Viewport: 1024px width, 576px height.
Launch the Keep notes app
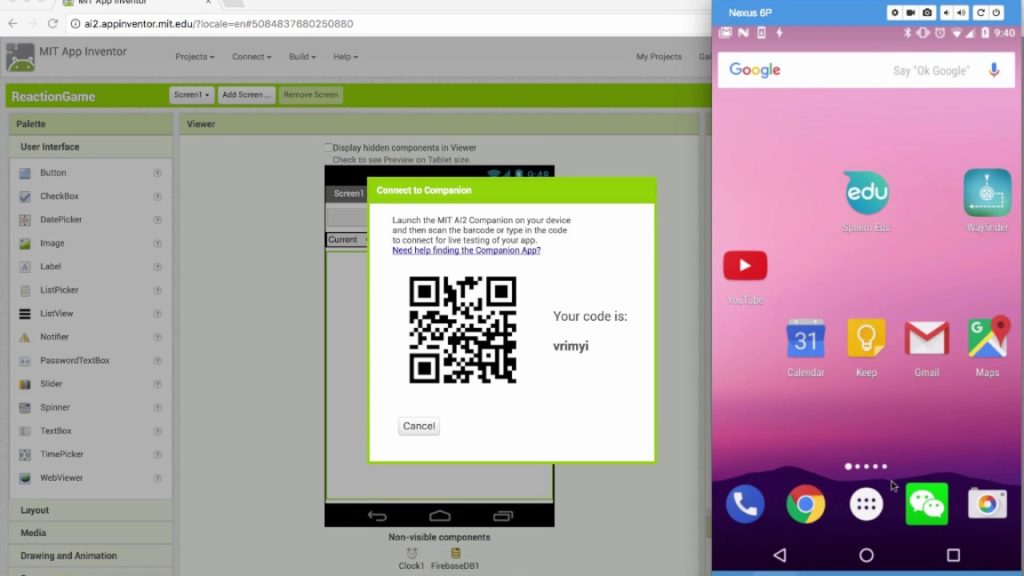866,338
